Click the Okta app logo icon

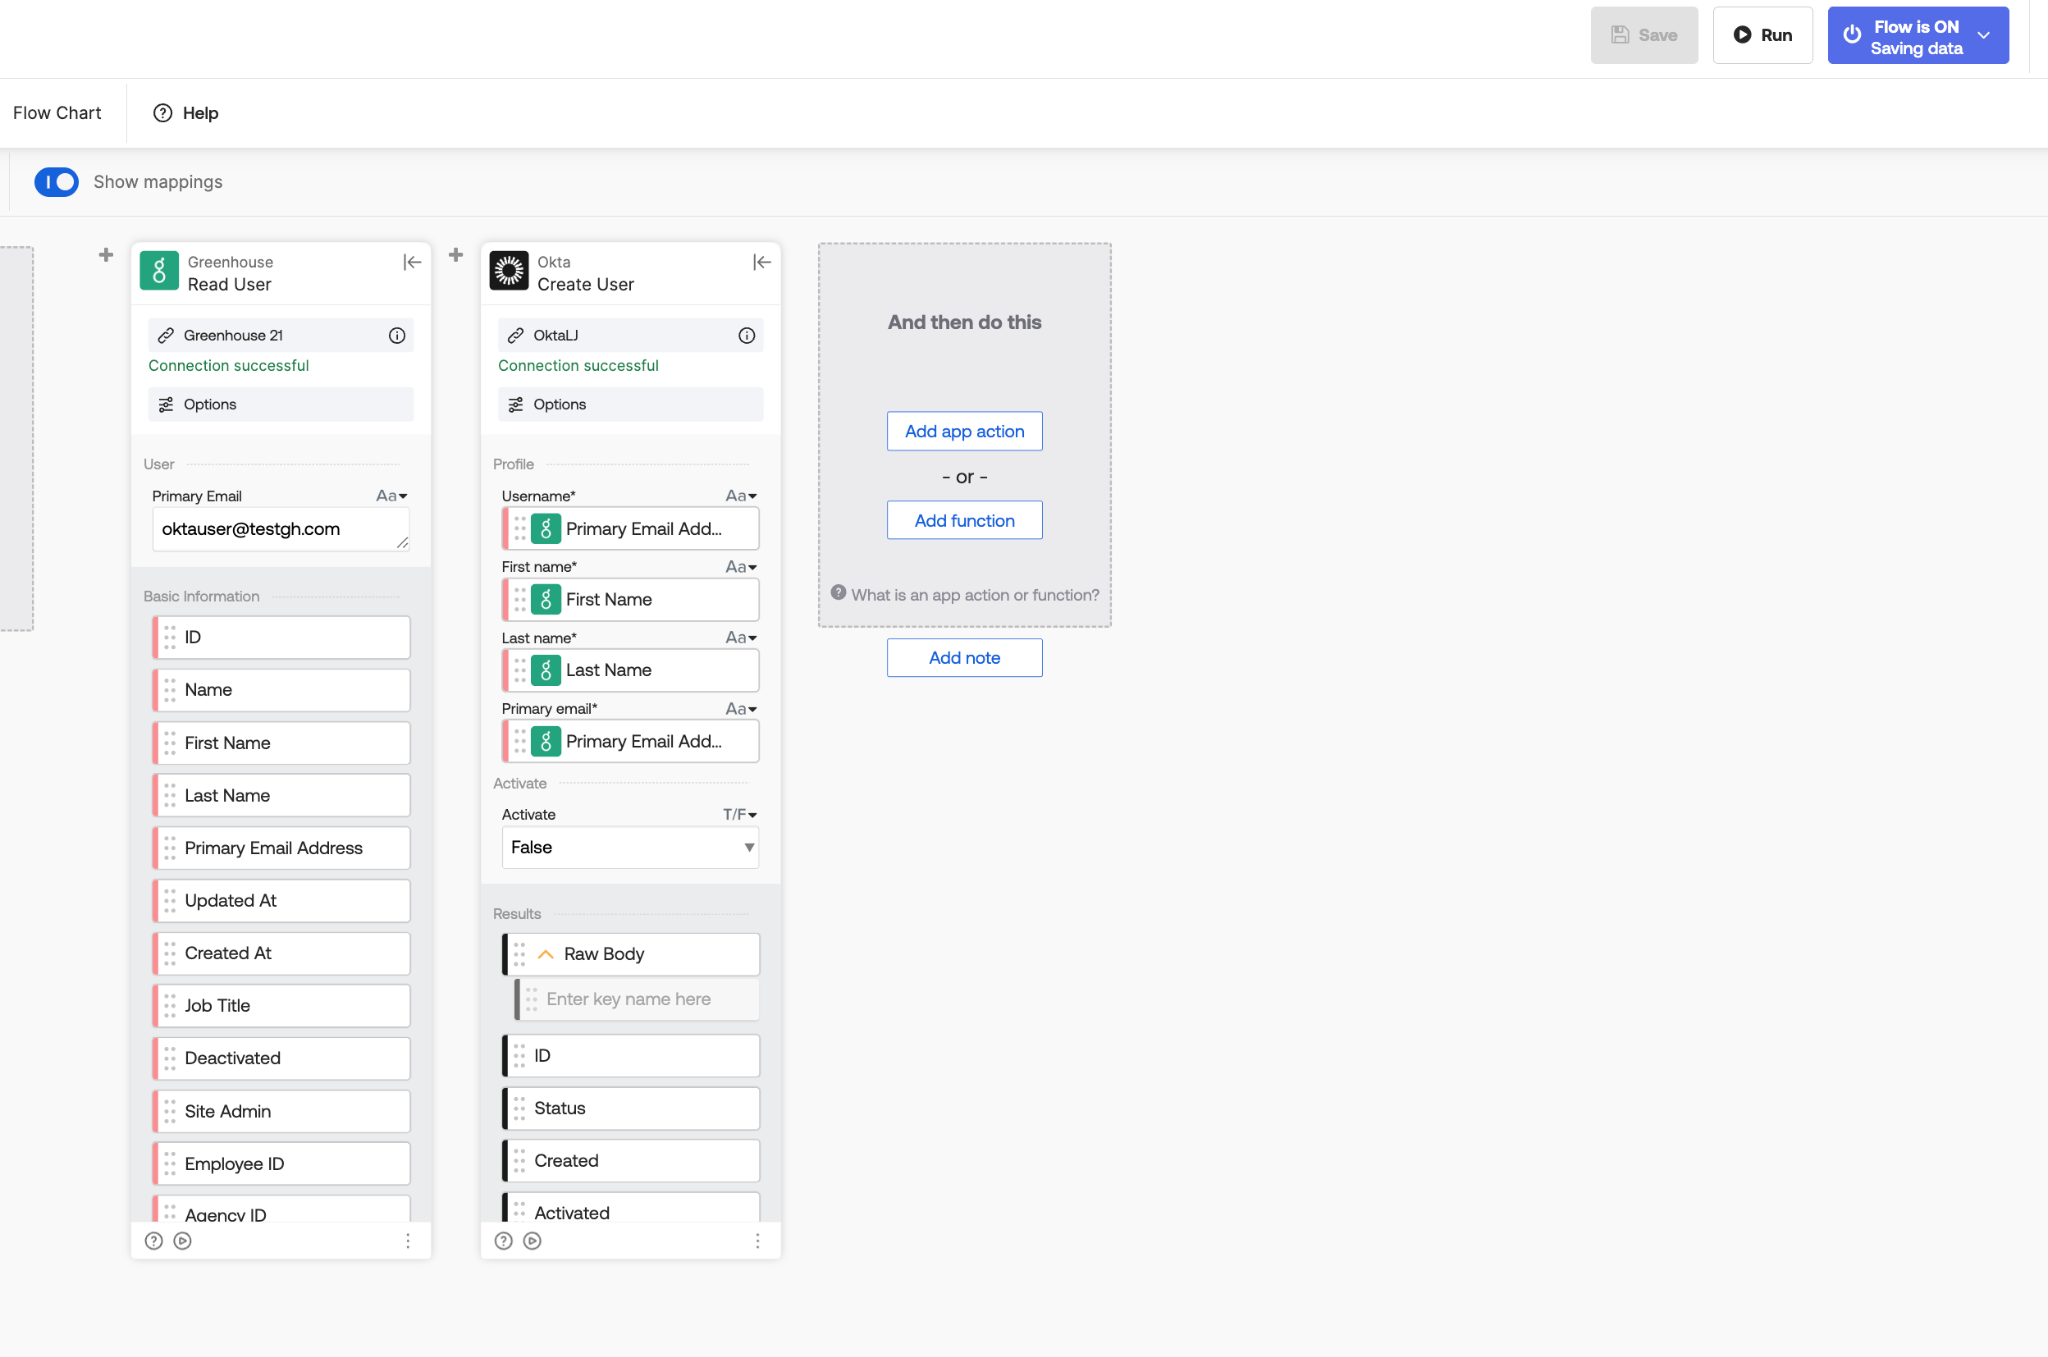(509, 271)
